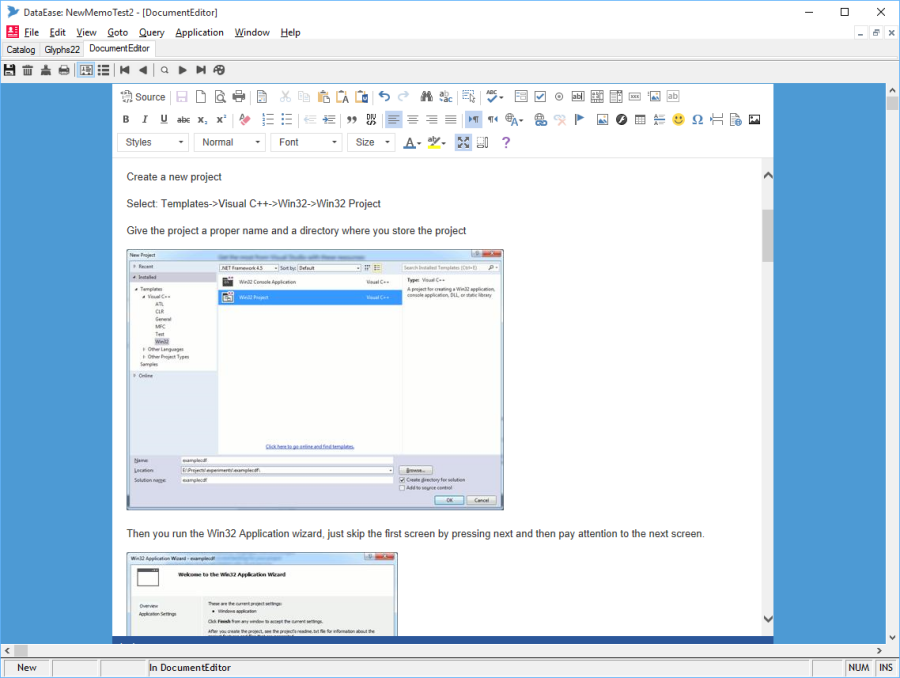Insert a hyperlink
Image resolution: width=900 pixels, height=678 pixels.
click(541, 119)
